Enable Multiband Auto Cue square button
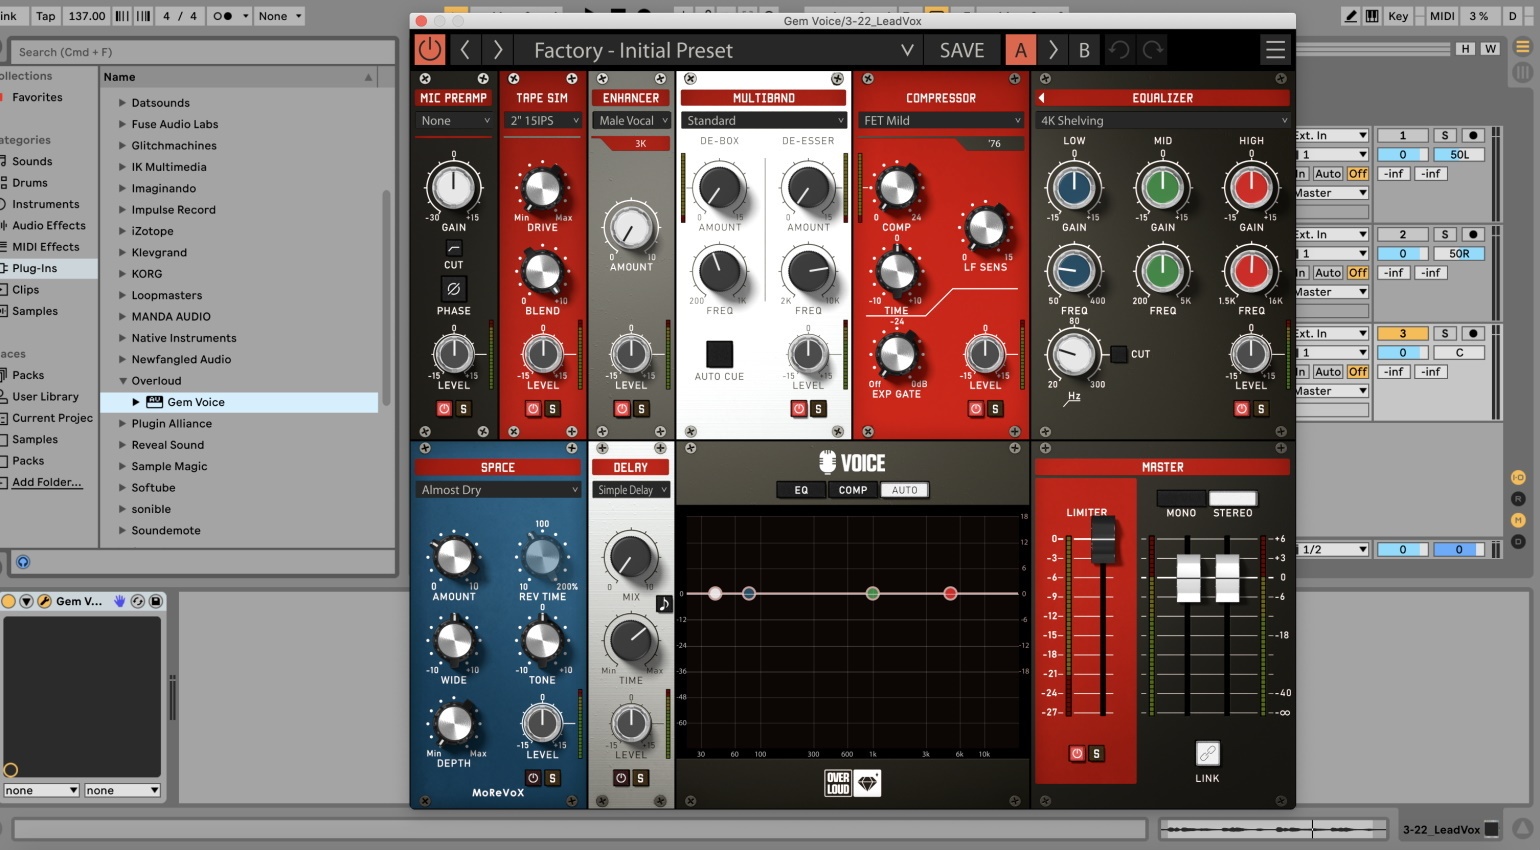This screenshot has width=1540, height=850. [x=719, y=354]
